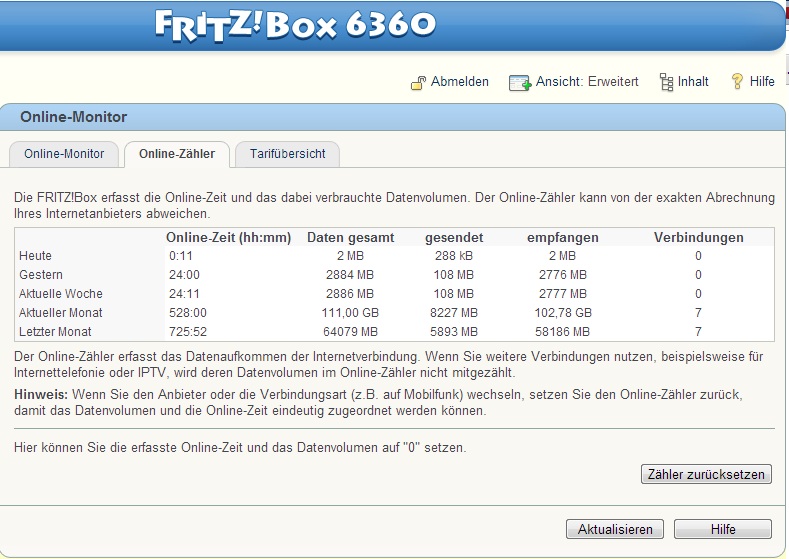
Task: Select the Verbindungen column header
Action: (698, 237)
